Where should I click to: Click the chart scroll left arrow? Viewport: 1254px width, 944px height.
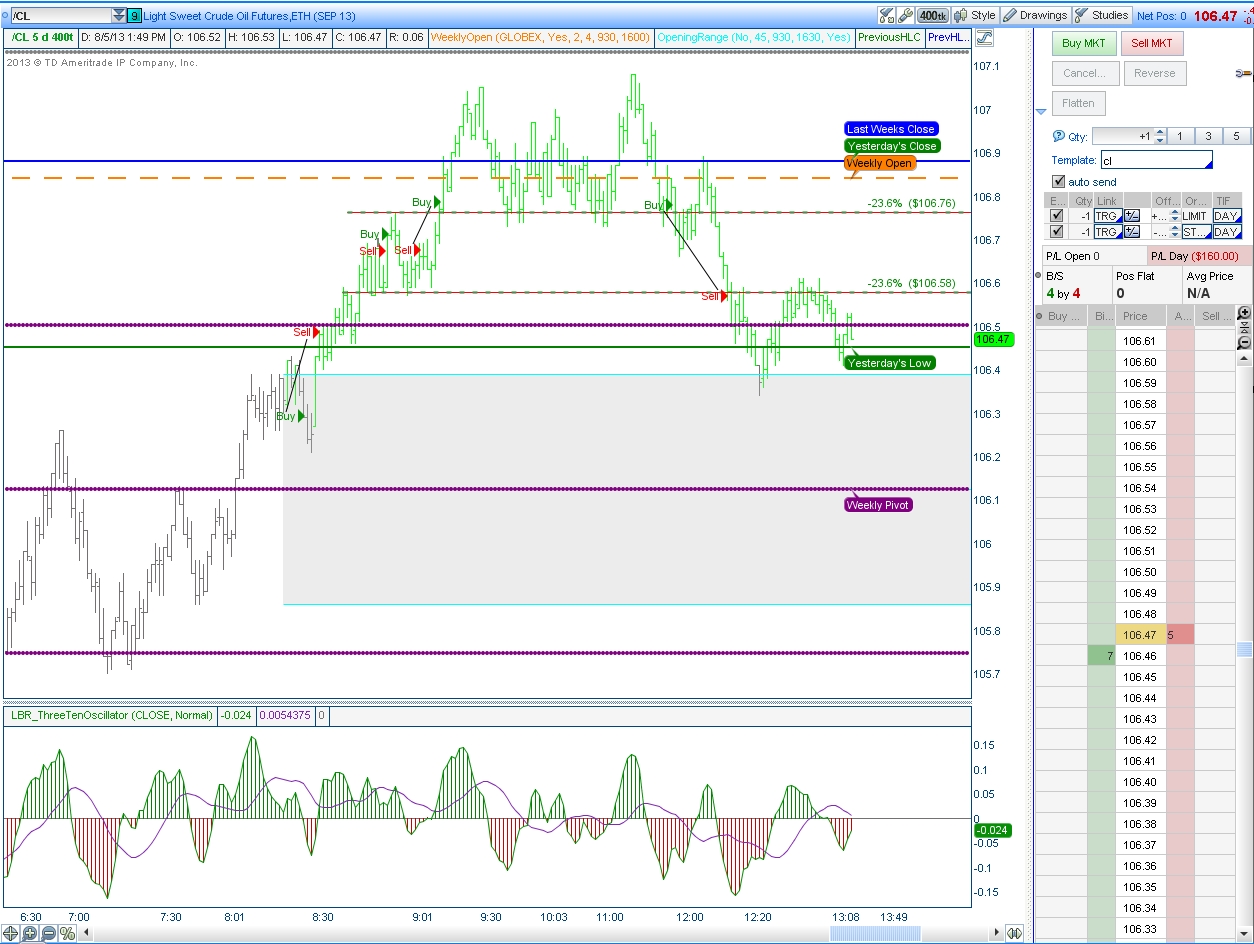click(85, 934)
